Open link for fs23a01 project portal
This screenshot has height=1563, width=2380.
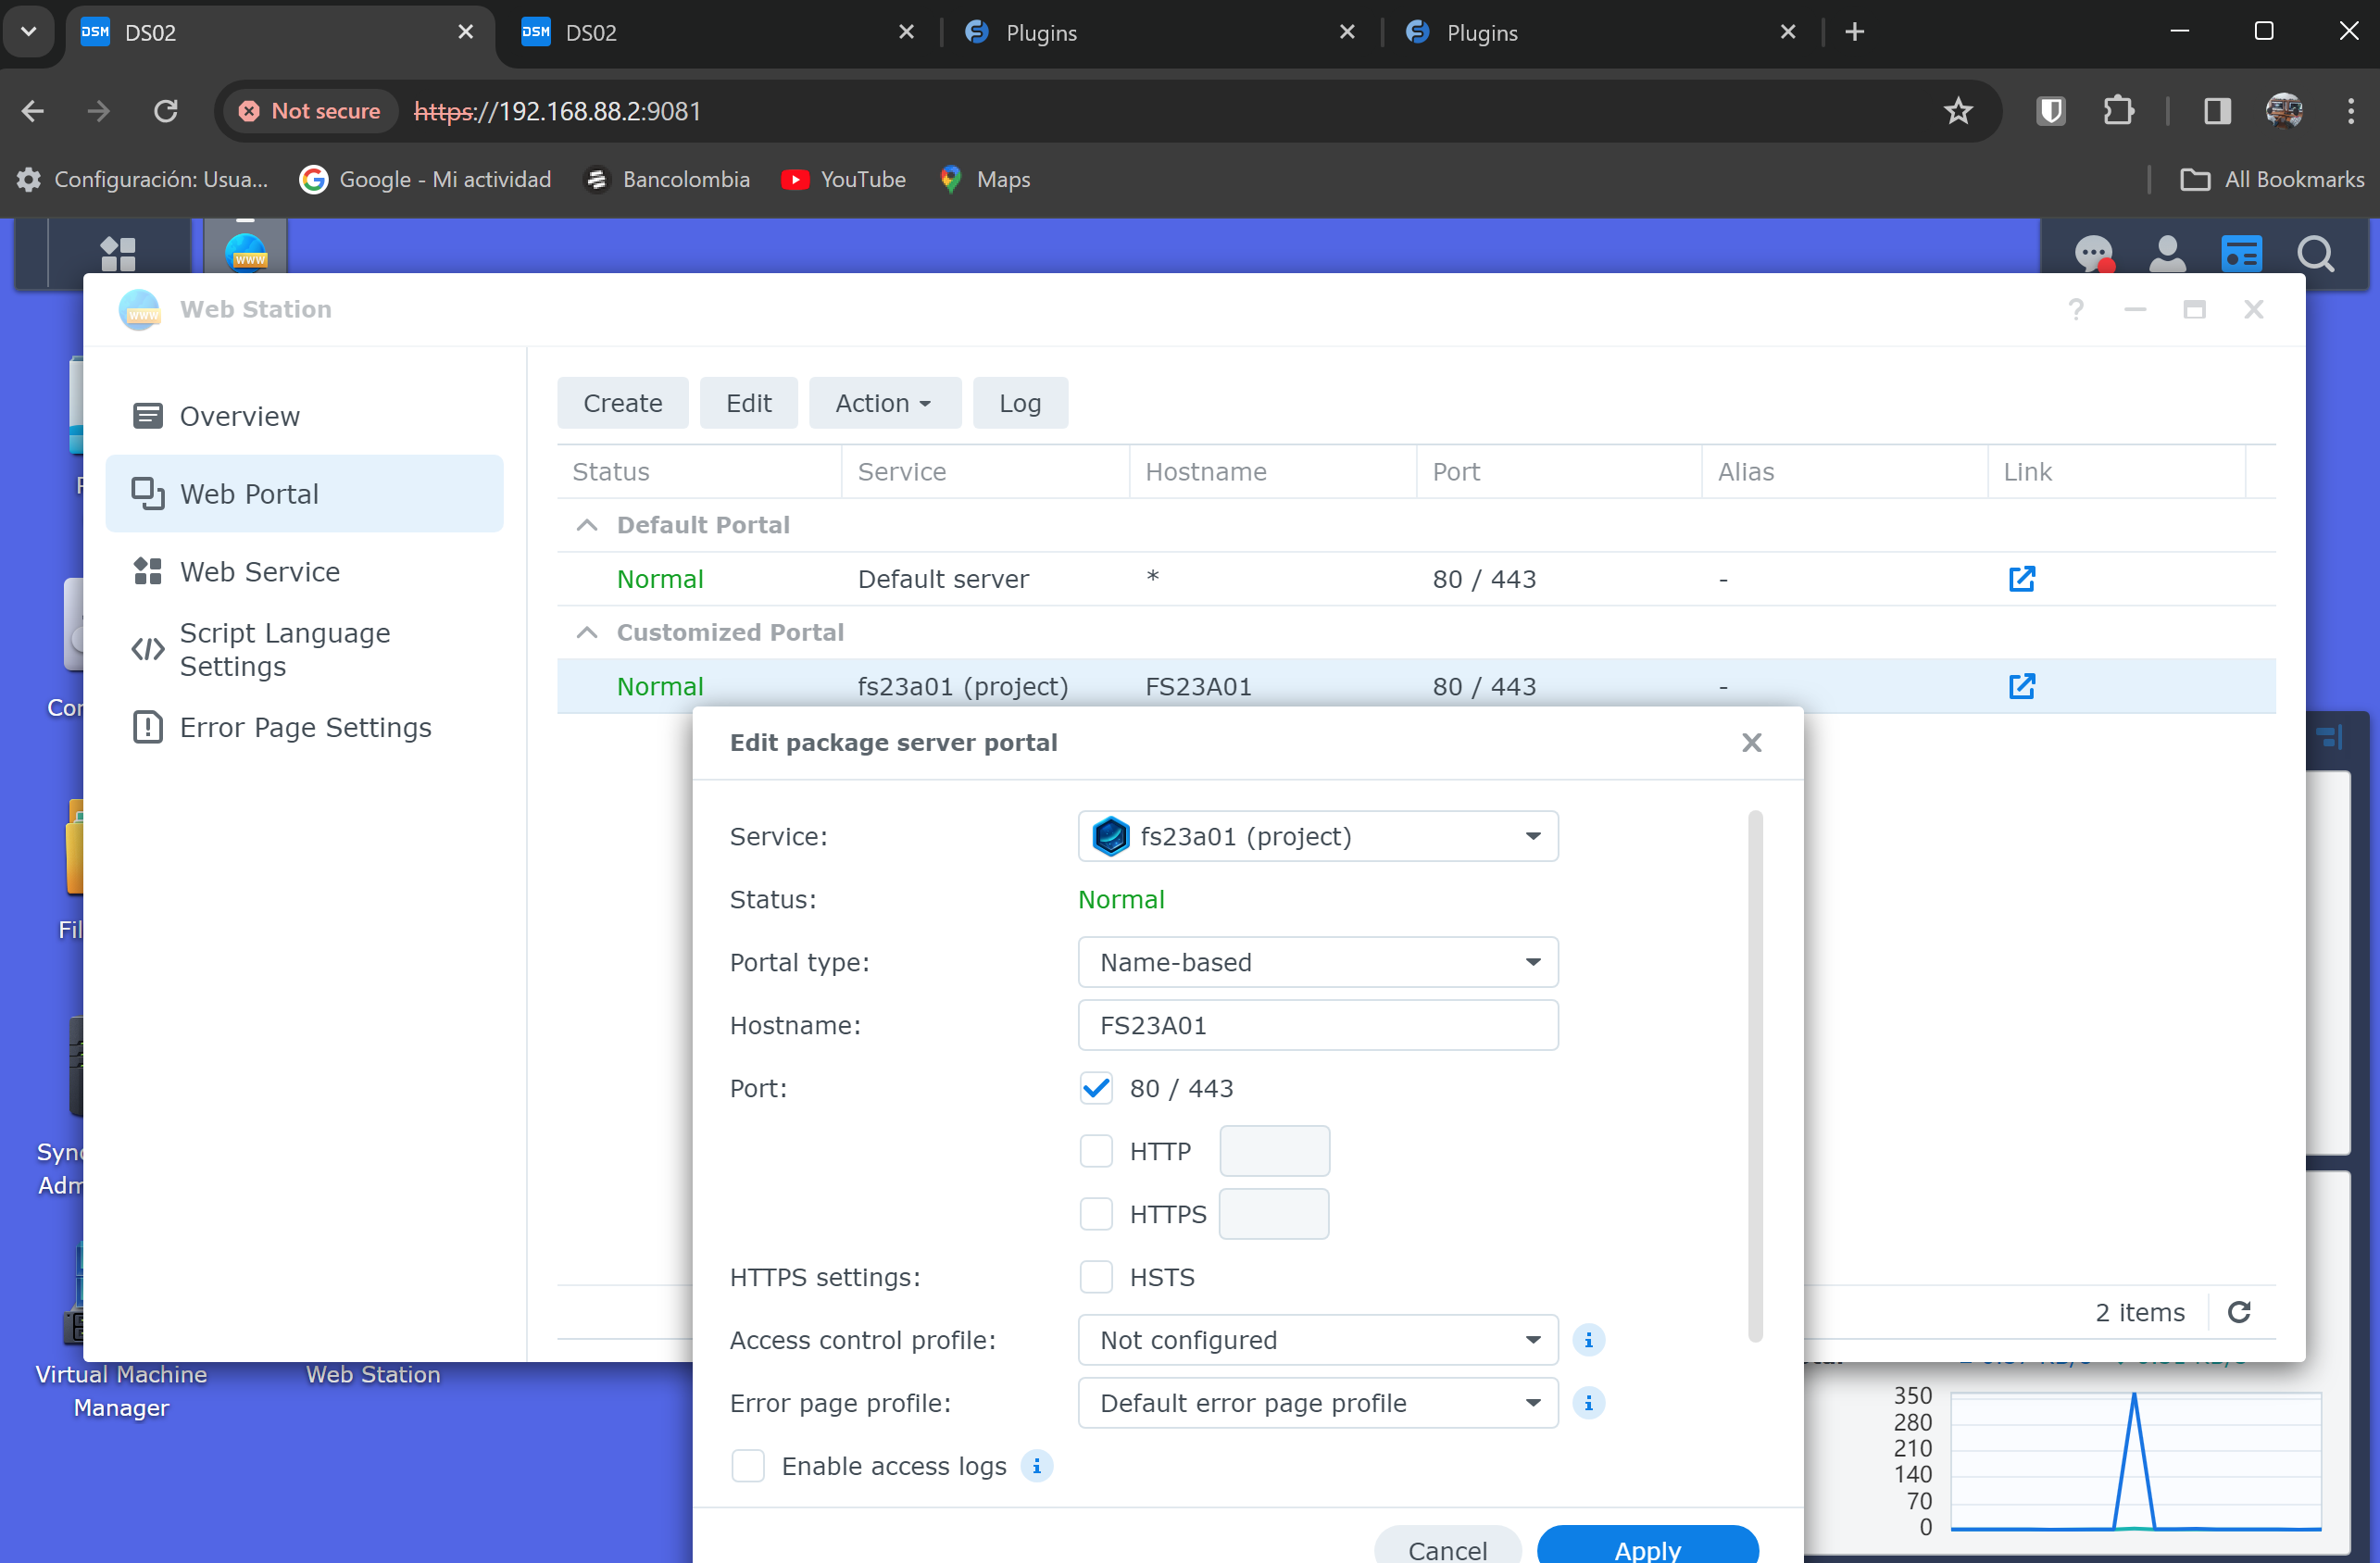click(2022, 686)
